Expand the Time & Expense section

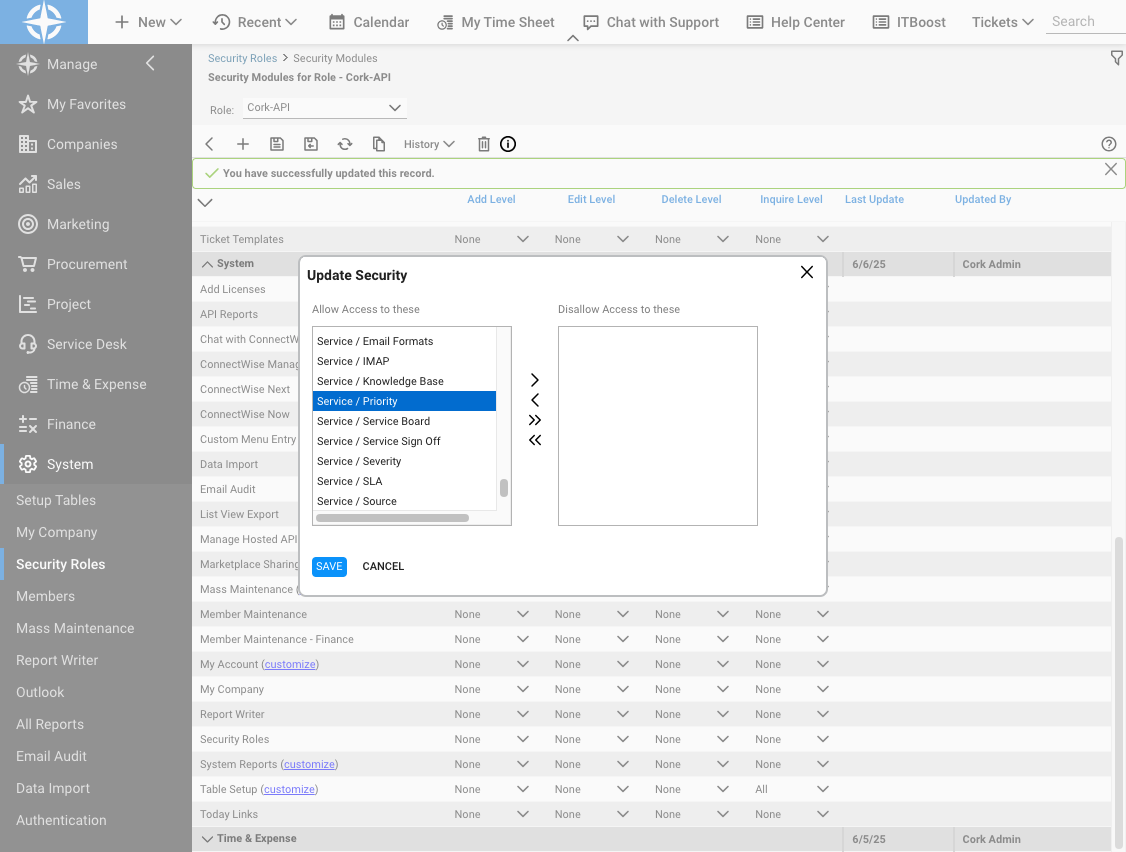pyautogui.click(x=207, y=839)
